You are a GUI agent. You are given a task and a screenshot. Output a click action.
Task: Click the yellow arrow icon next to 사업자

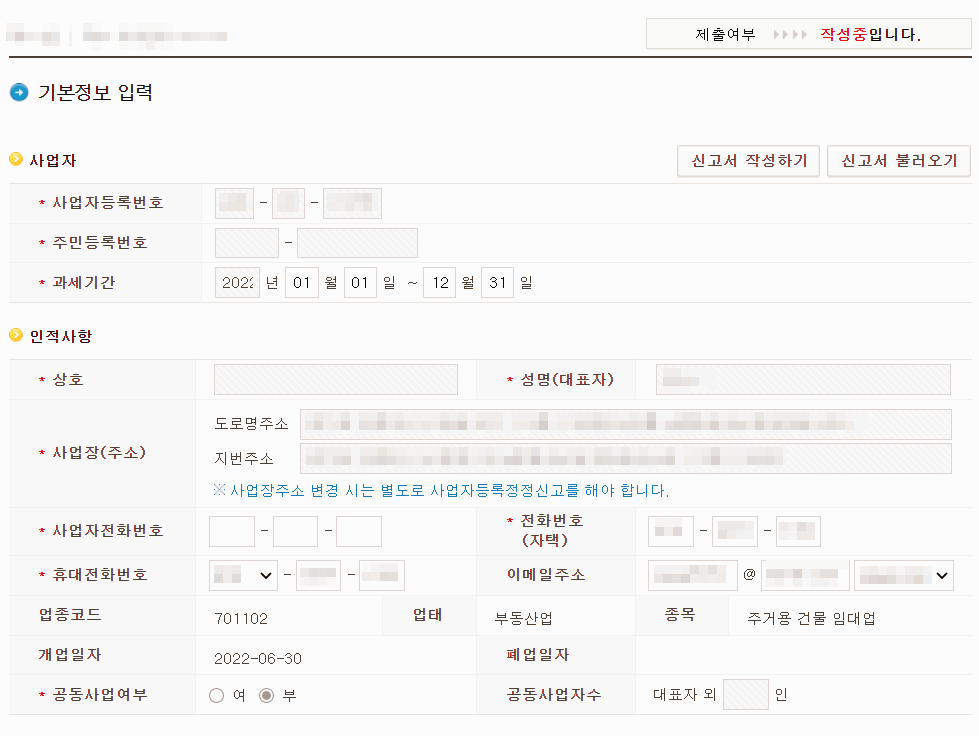[14, 157]
